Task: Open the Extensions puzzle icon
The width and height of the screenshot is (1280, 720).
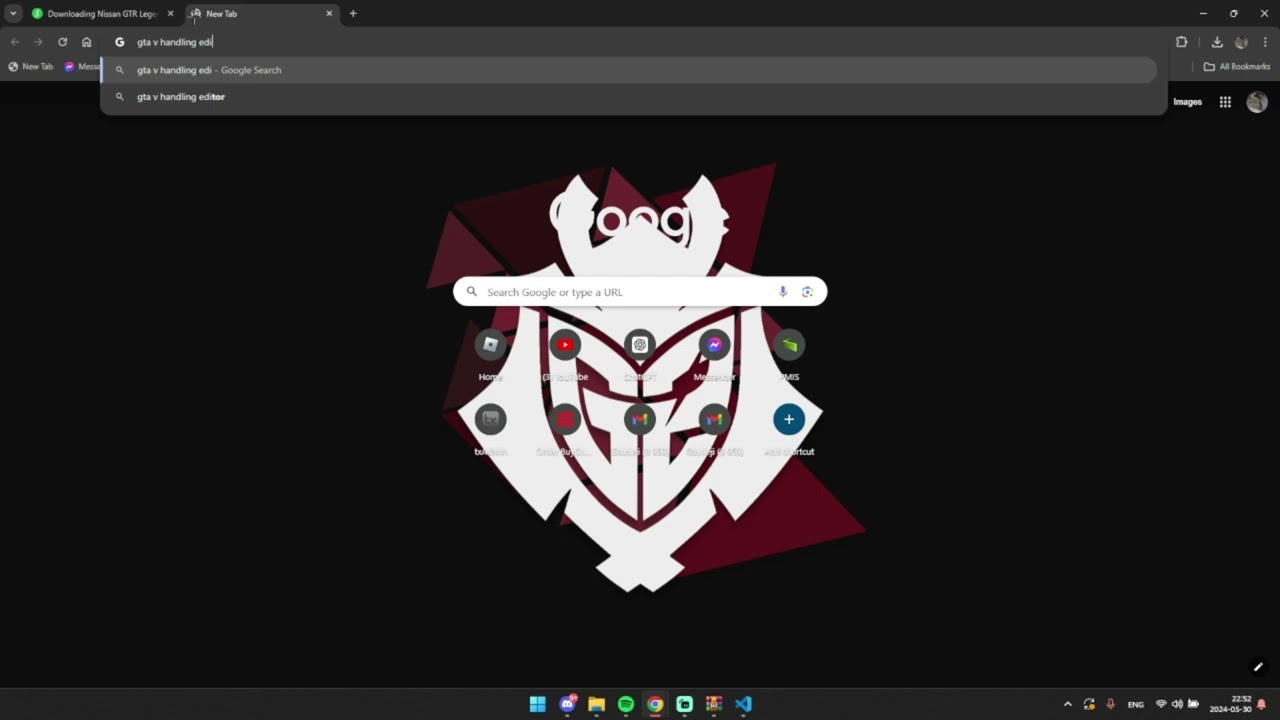Action: click(x=1182, y=42)
